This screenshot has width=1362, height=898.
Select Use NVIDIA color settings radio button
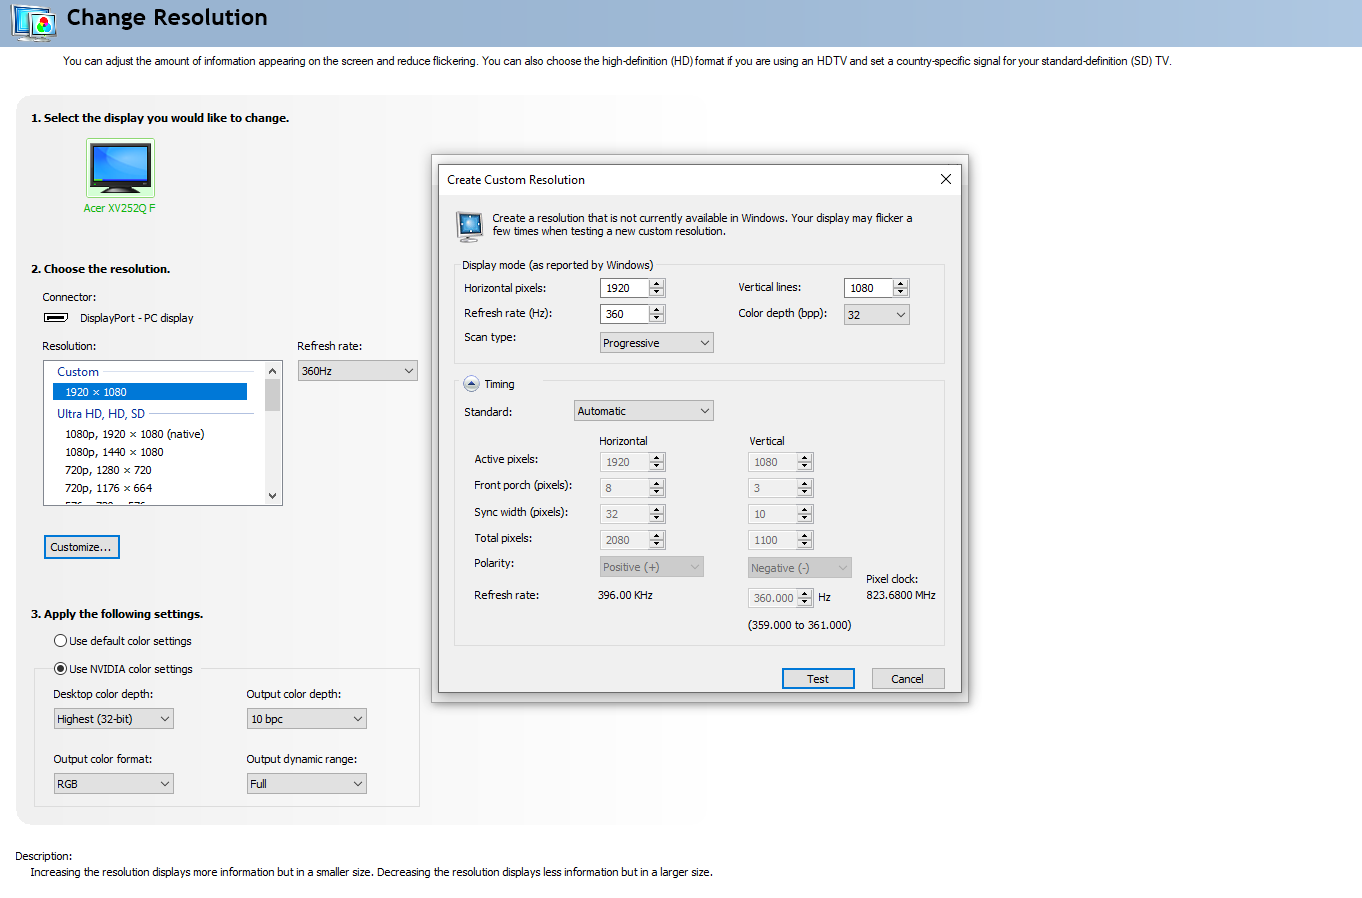pos(61,669)
